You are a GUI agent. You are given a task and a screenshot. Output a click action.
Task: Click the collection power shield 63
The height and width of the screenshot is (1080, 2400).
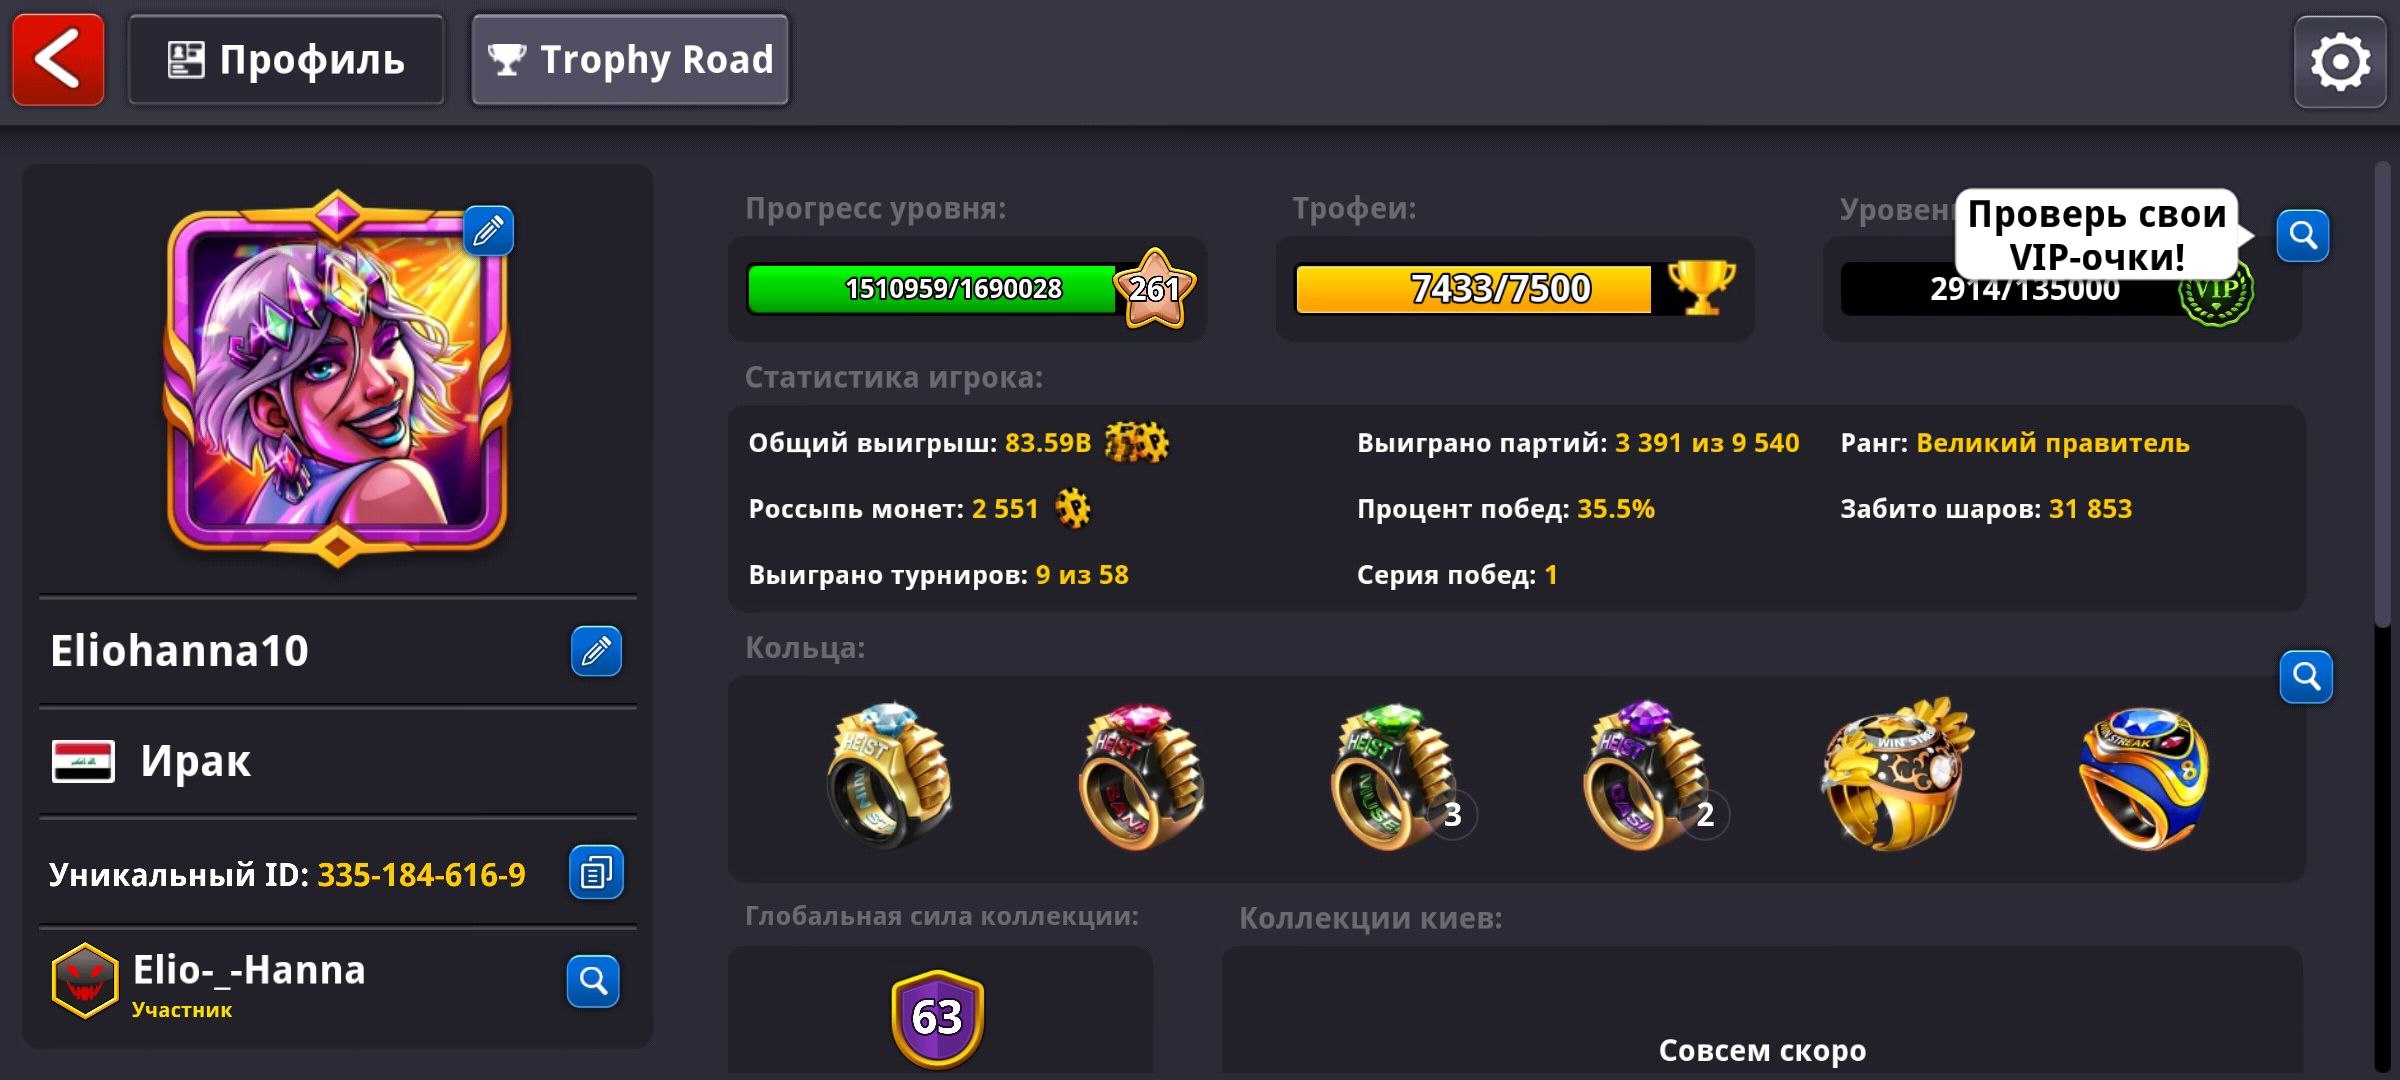point(938,1018)
